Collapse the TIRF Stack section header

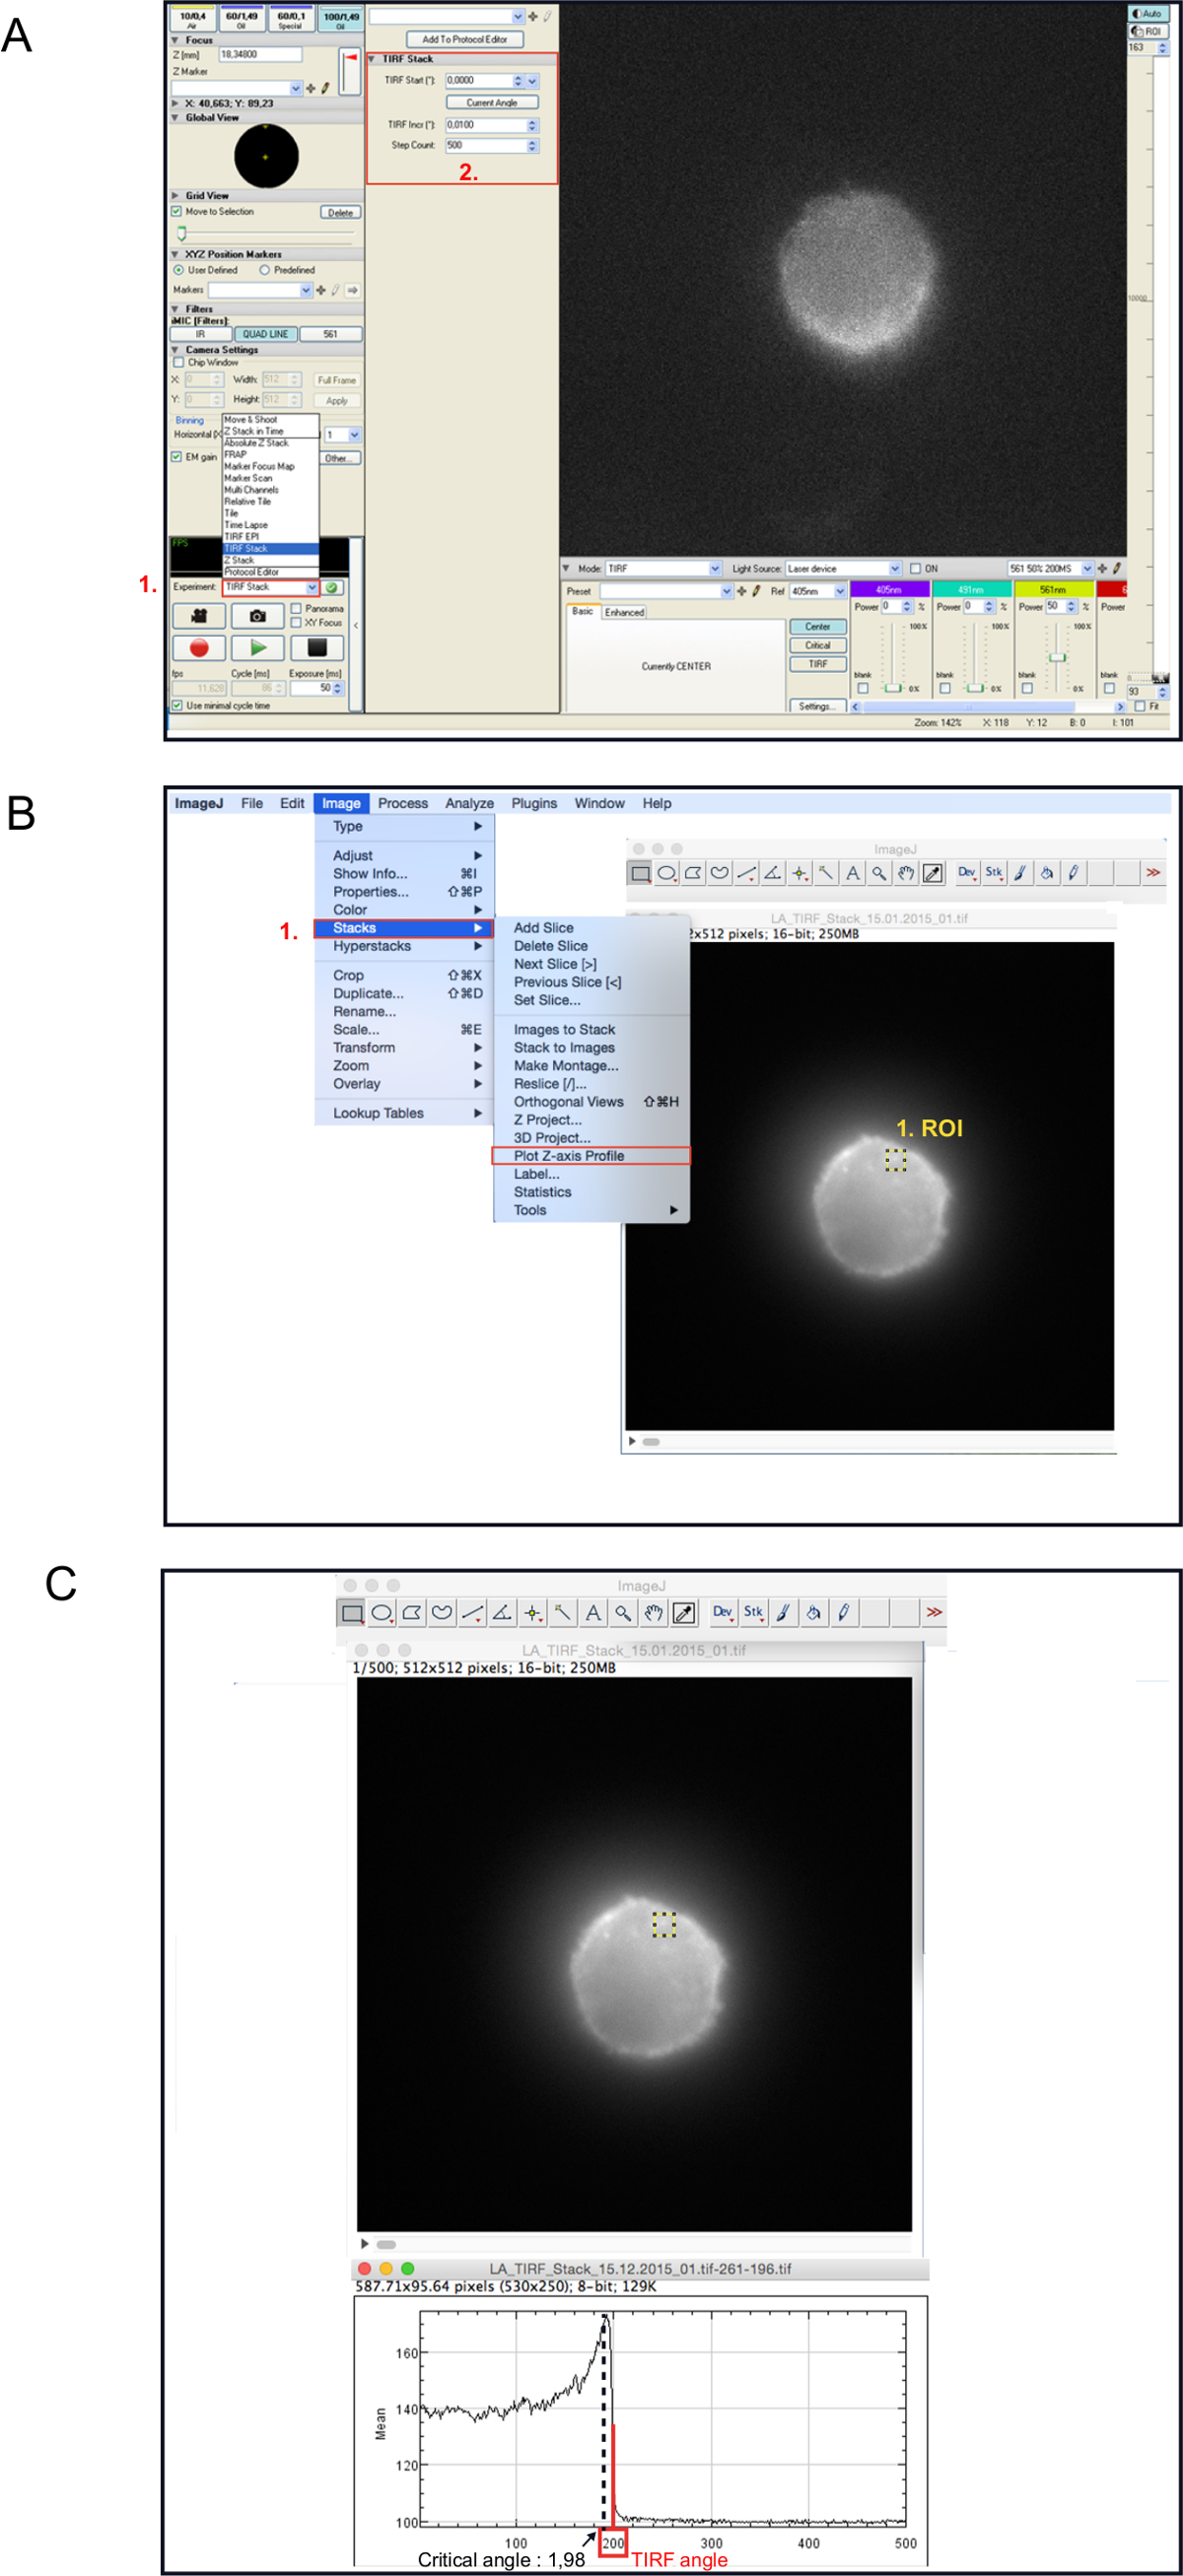(x=373, y=59)
